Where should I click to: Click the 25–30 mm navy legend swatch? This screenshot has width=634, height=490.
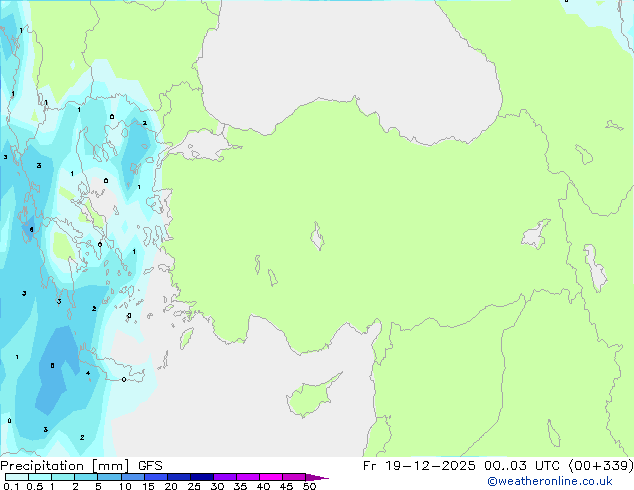pyautogui.click(x=201, y=477)
